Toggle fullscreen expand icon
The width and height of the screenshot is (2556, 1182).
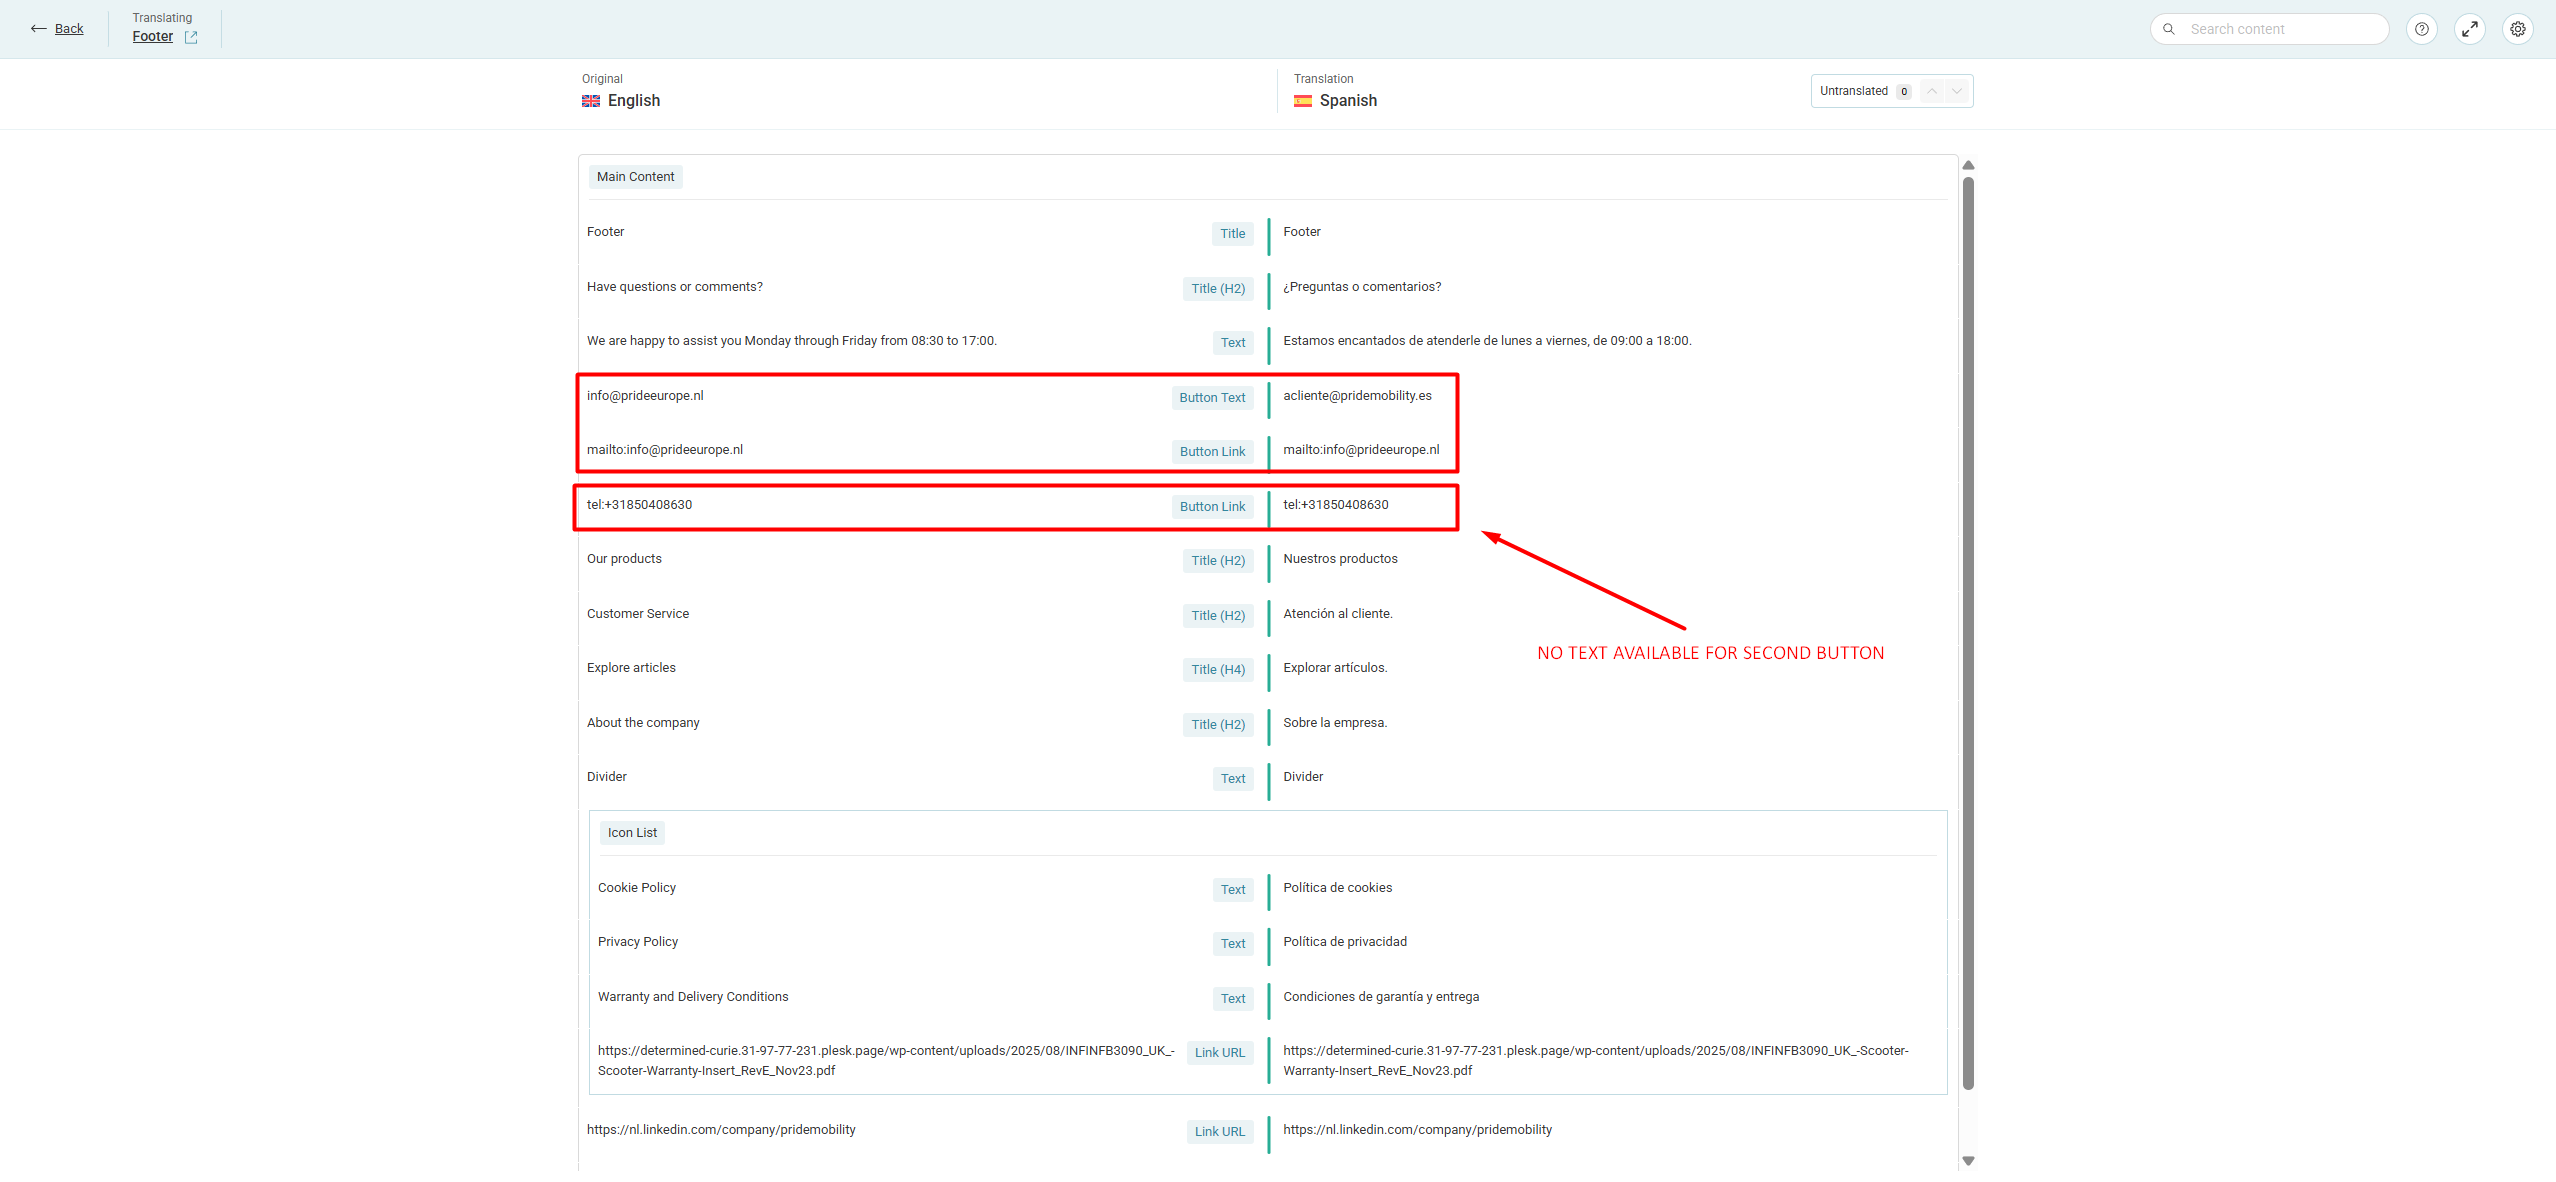pos(2469,29)
